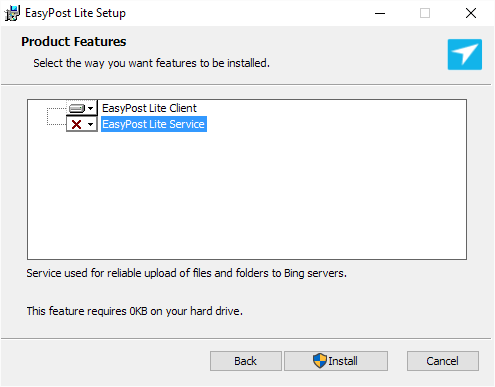The width and height of the screenshot is (495, 387).
Task: Click the hard drive icon beside EasyPost Lite Client
Action: 77,108
